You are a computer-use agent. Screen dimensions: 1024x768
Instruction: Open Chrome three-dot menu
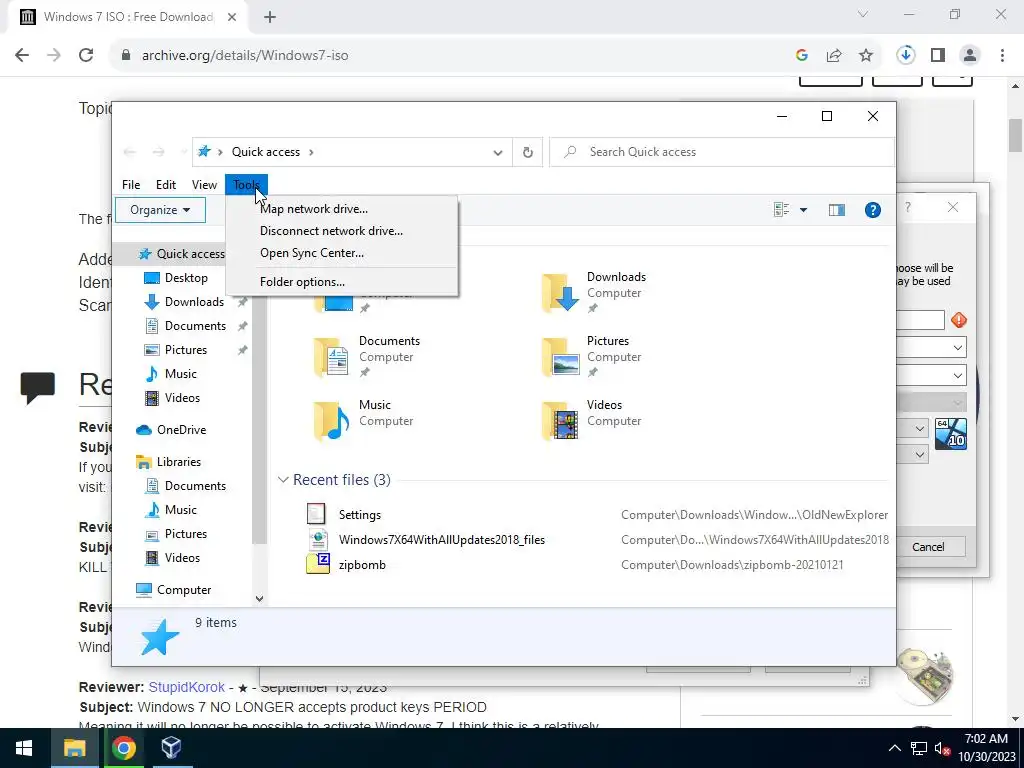pos(1002,56)
